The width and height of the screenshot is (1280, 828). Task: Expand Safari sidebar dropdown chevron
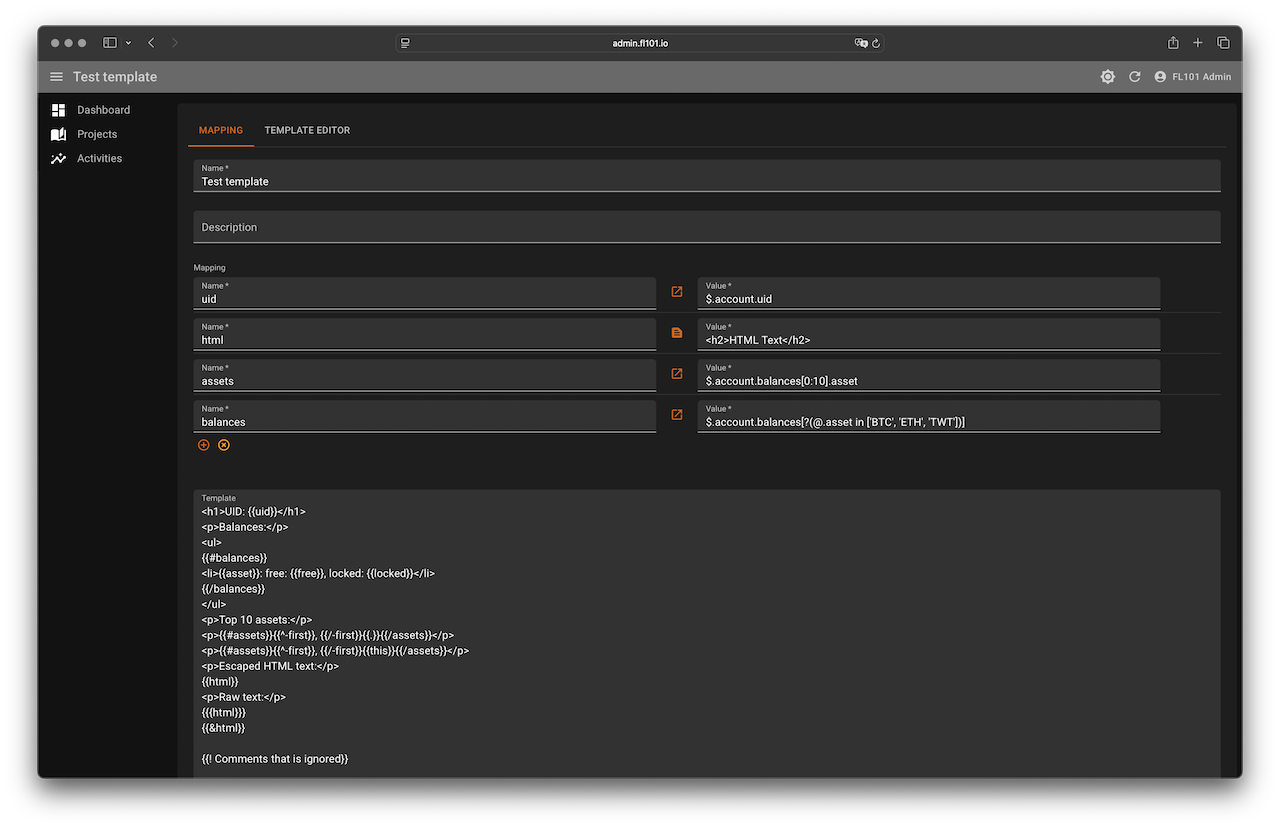[x=128, y=43]
